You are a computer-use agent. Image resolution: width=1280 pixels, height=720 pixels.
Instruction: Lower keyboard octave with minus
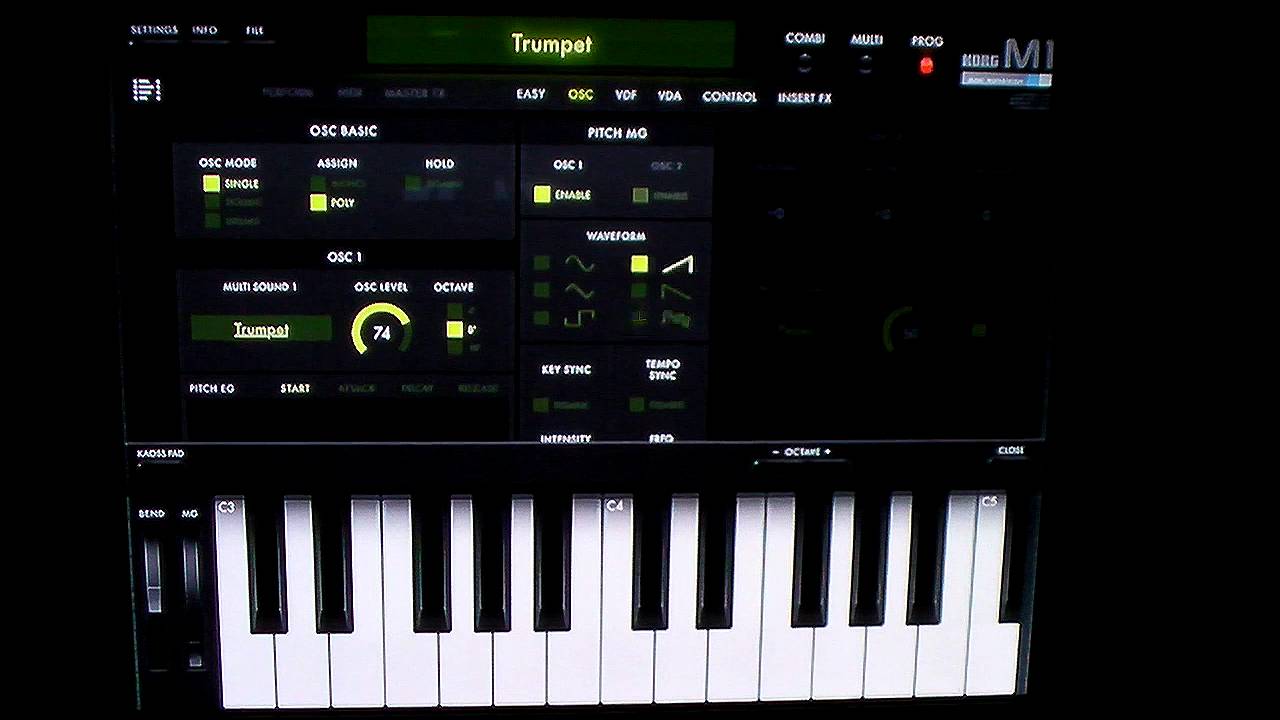[776, 452]
